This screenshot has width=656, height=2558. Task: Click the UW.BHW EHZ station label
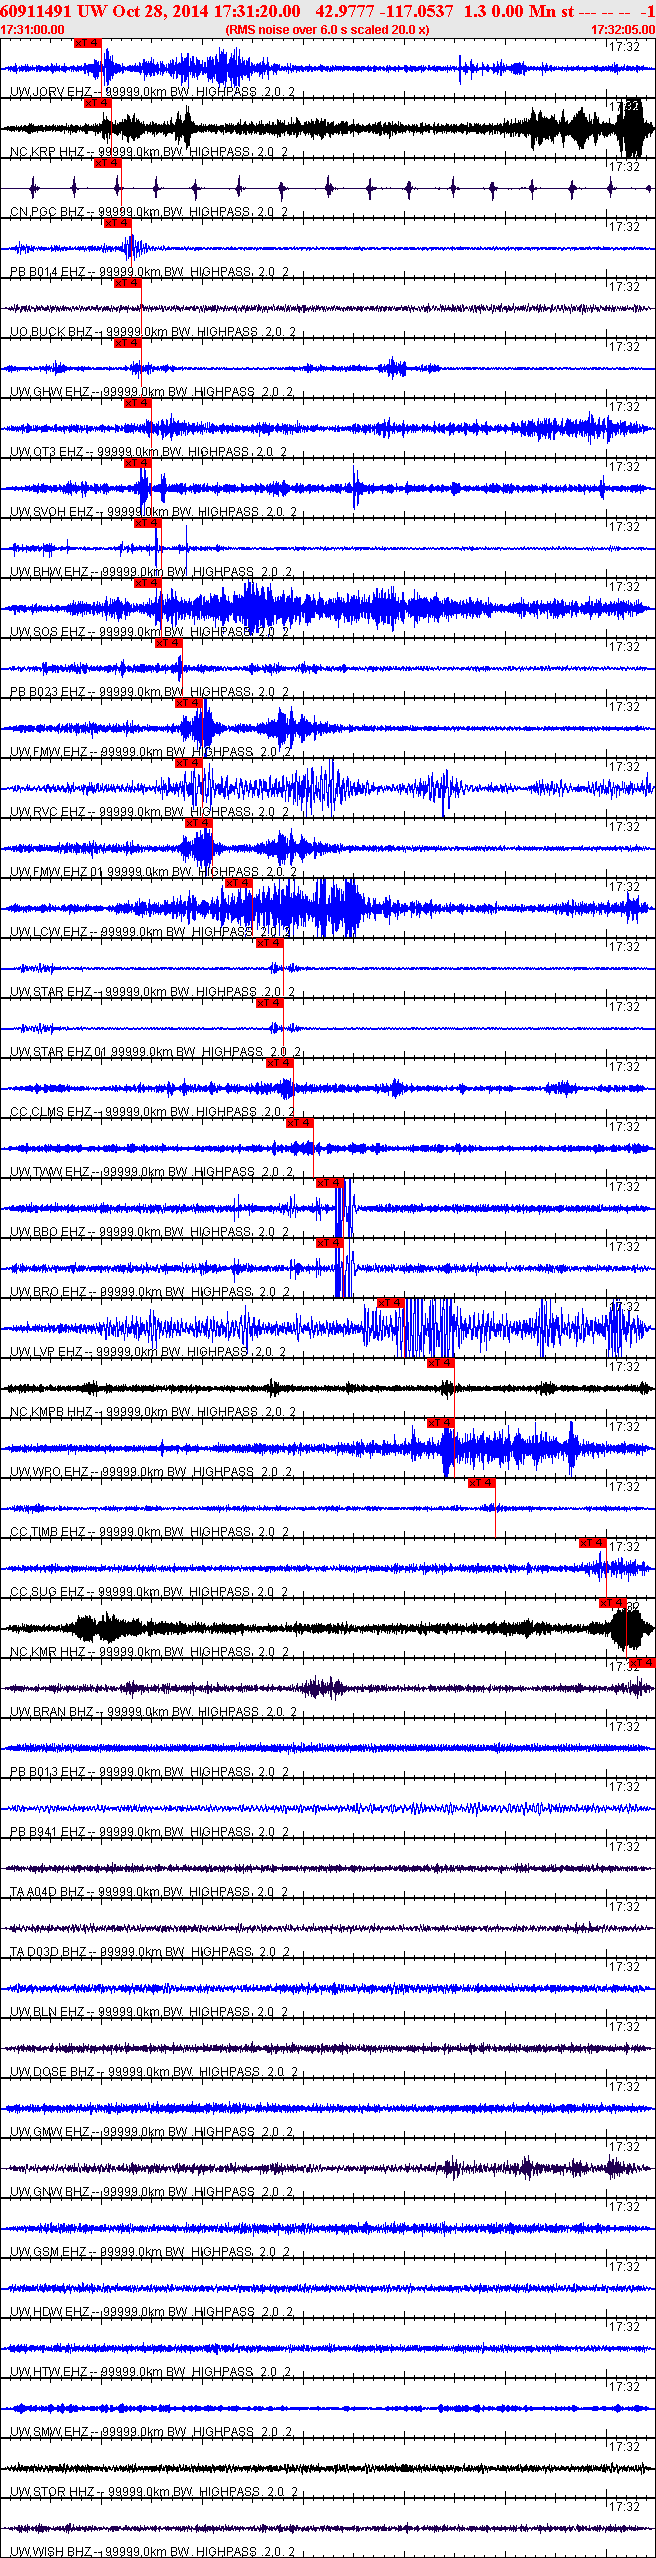(50, 572)
